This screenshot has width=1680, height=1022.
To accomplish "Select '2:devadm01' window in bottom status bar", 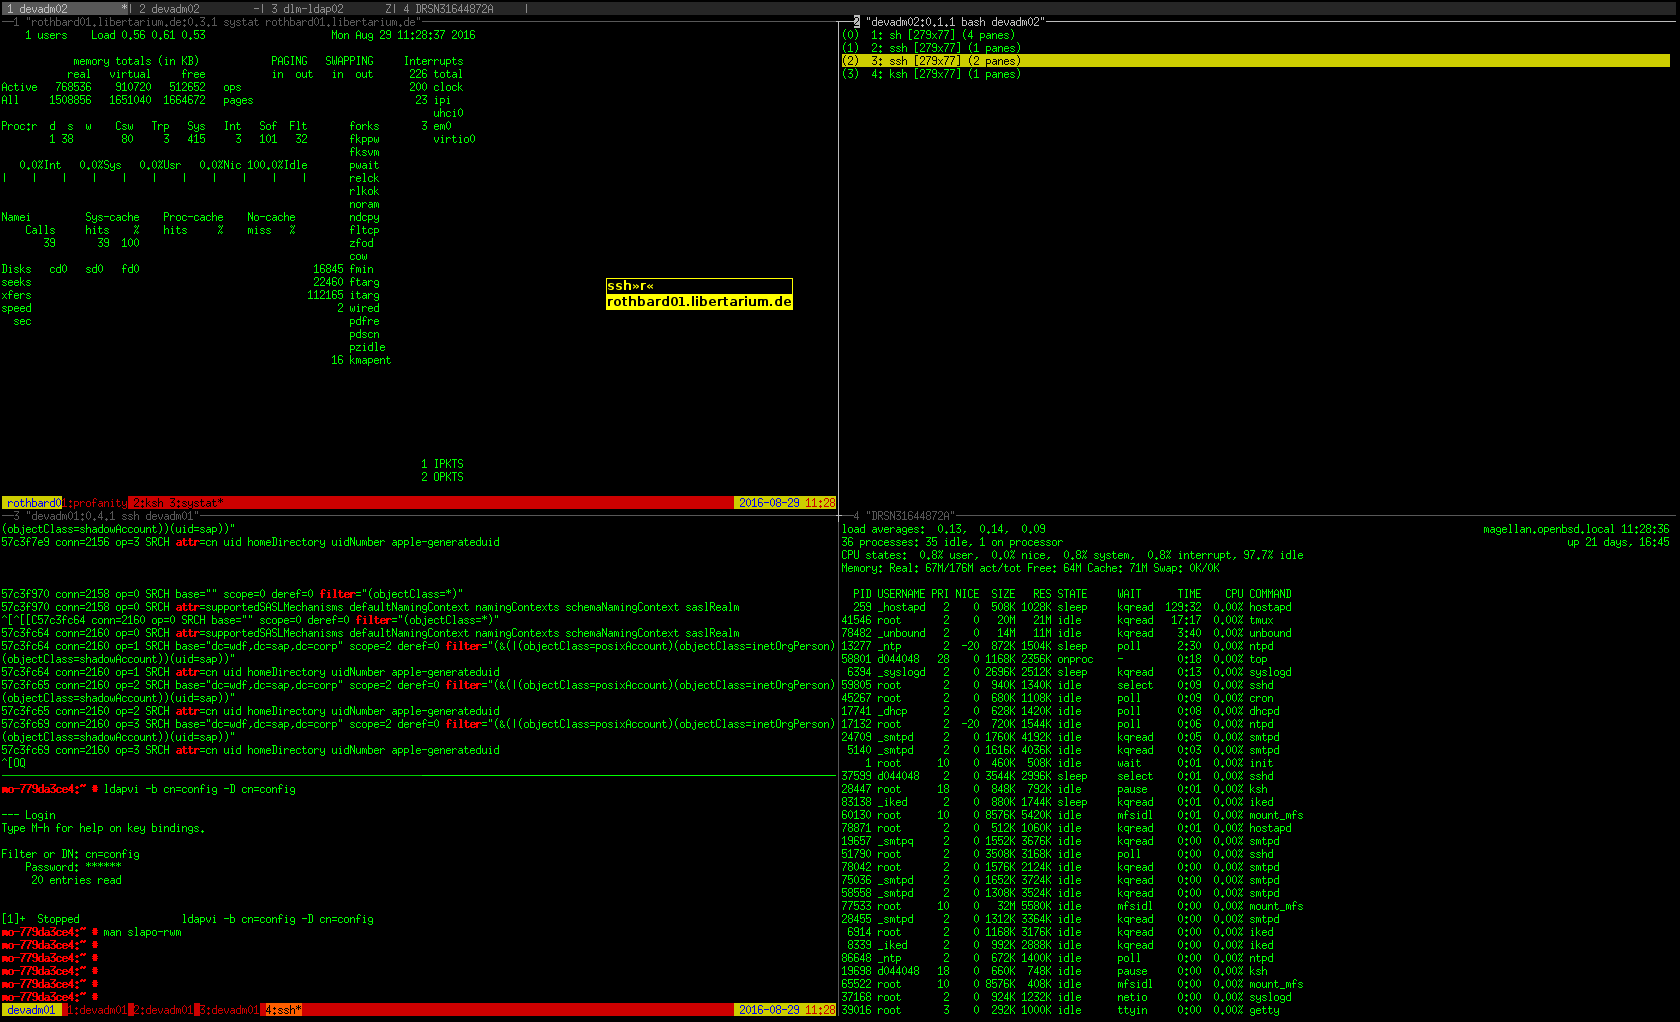I will pos(162,1010).
